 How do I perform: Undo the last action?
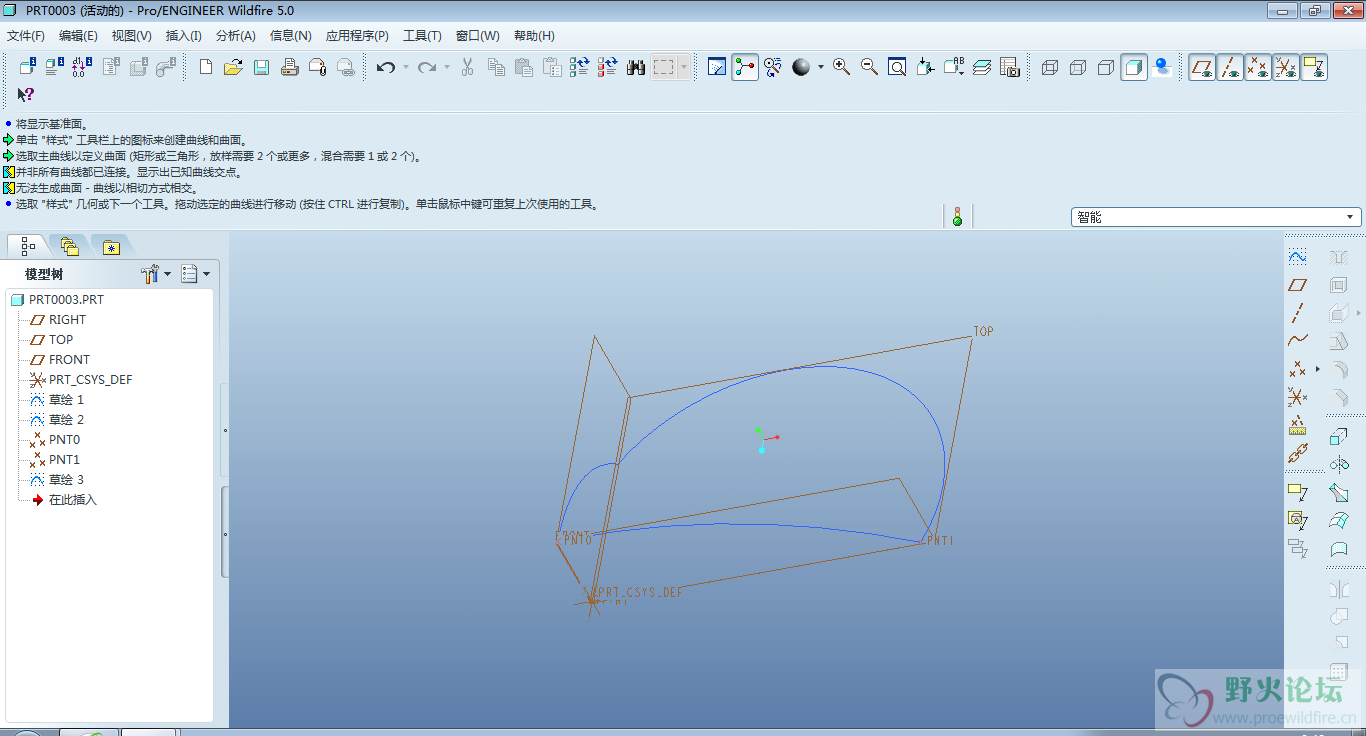point(386,67)
